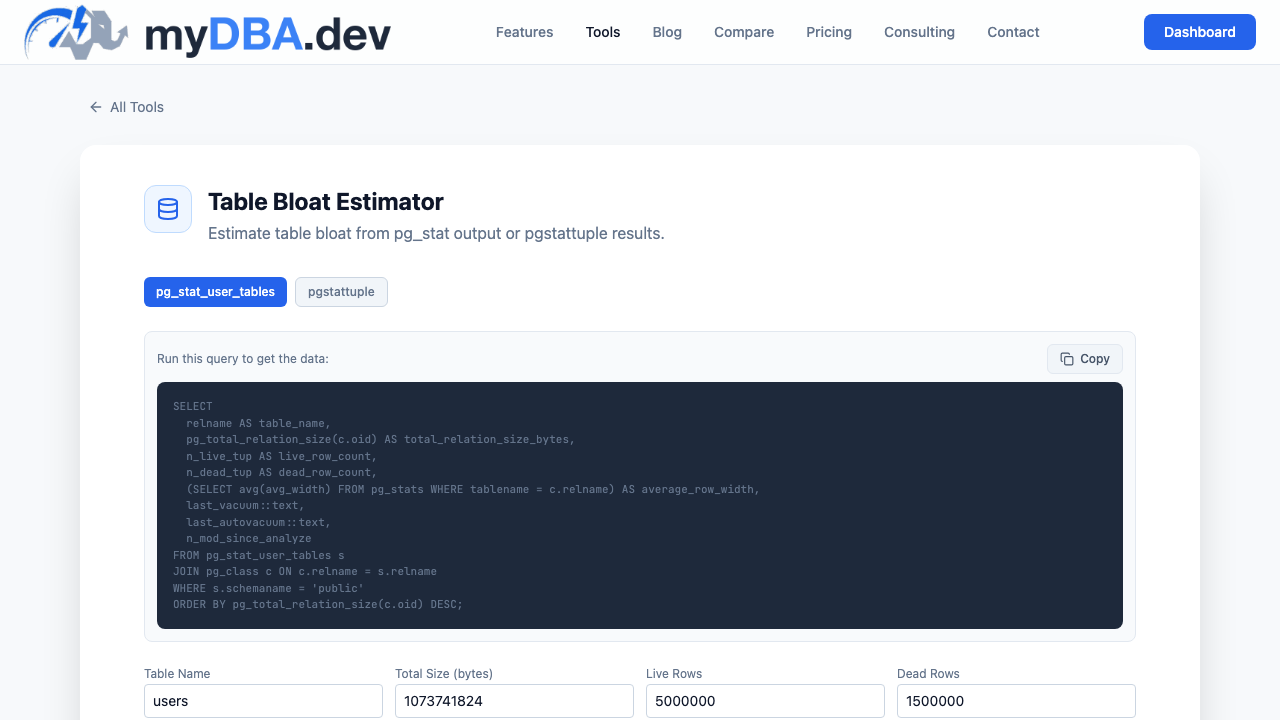Click the myDBA.dev elephant logo
This screenshot has width=1280, height=720.
[x=77, y=32]
